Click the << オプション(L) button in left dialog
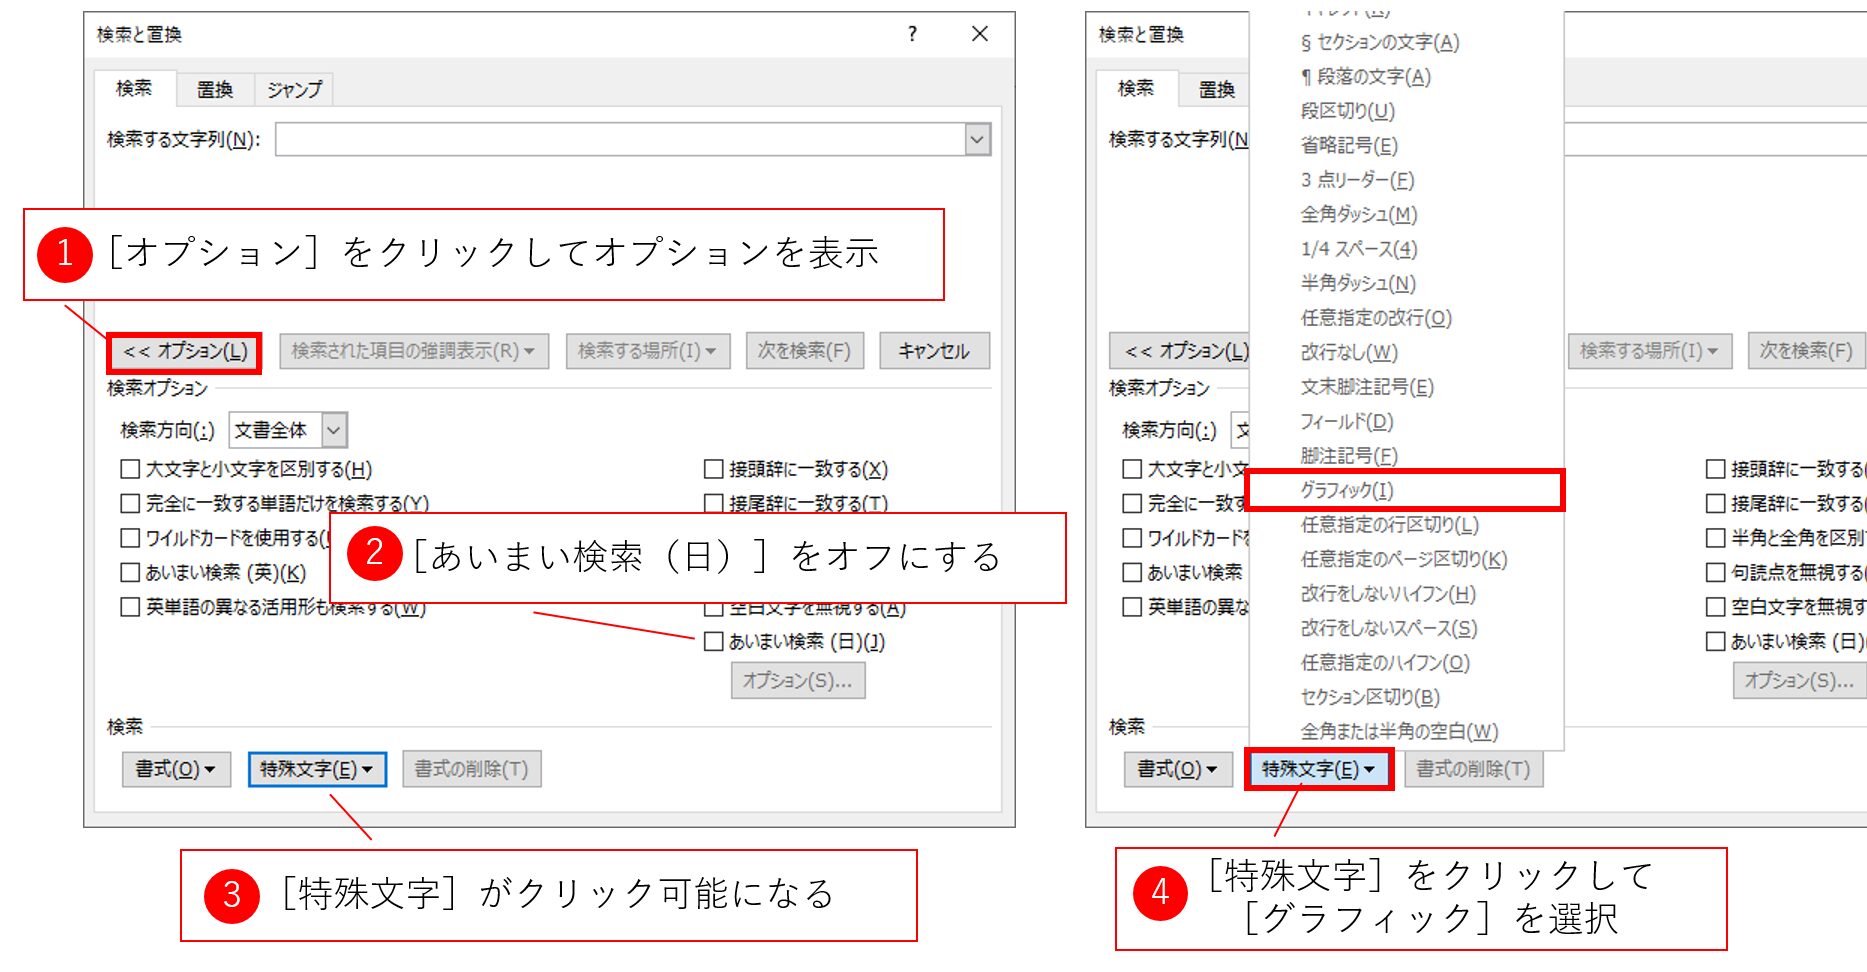 (184, 352)
